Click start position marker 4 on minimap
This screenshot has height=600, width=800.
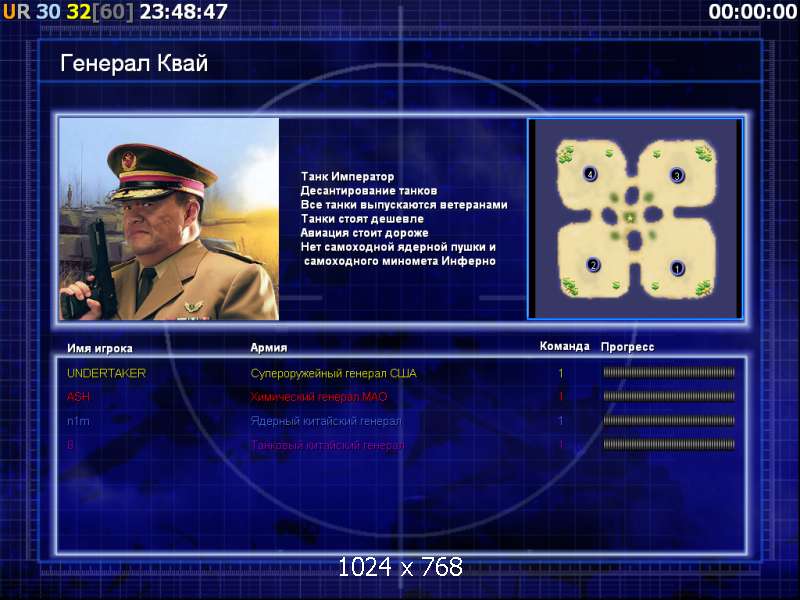[x=590, y=174]
